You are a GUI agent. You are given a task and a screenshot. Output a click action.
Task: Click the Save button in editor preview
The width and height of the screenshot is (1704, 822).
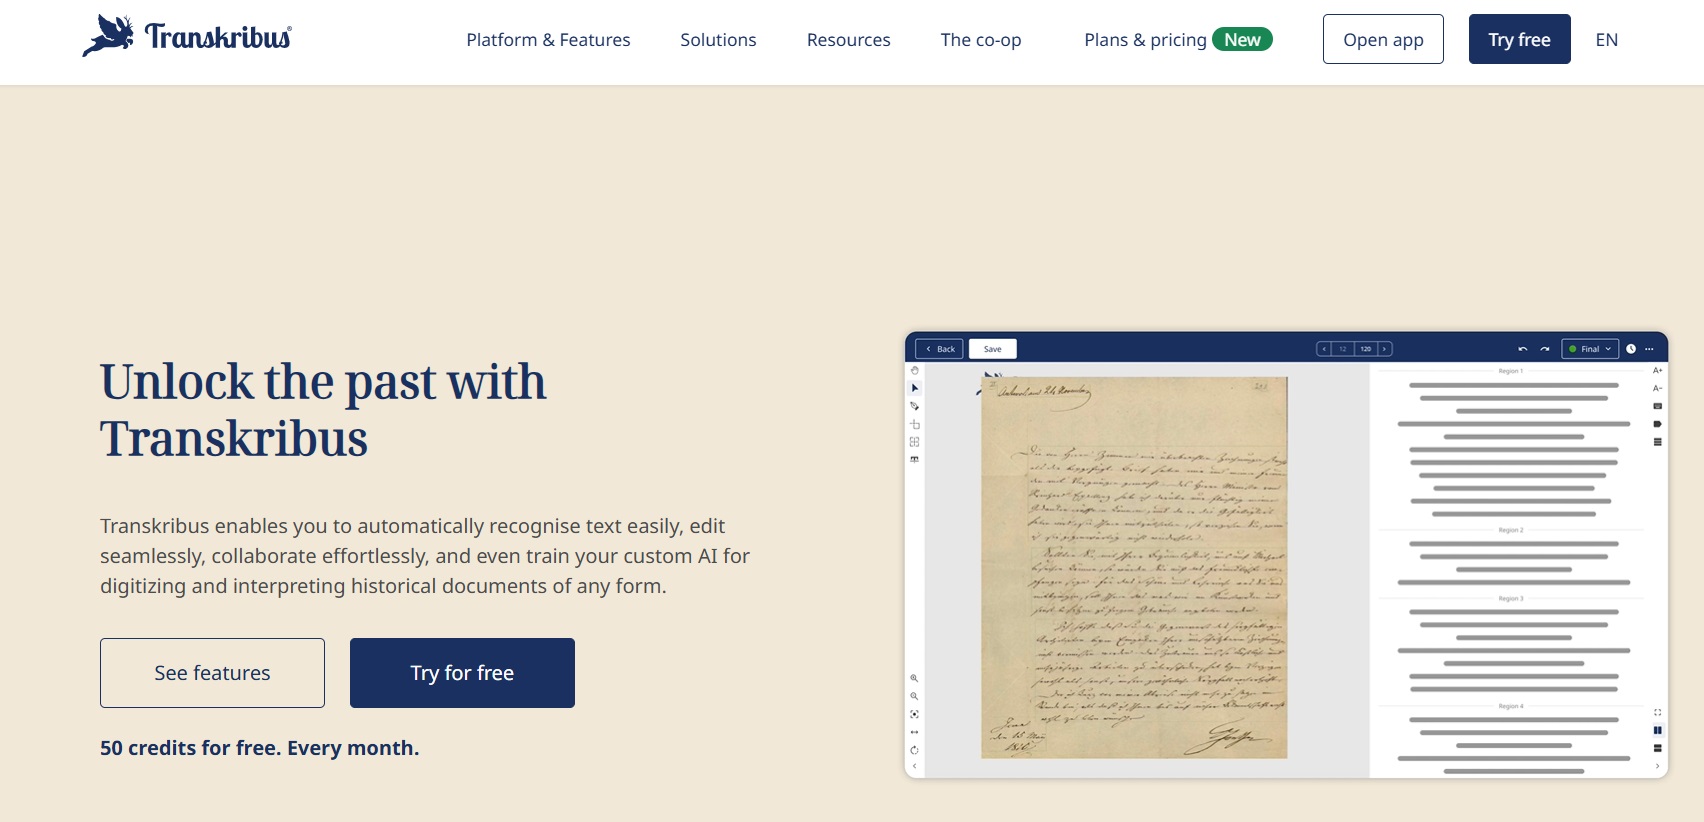[x=992, y=349]
